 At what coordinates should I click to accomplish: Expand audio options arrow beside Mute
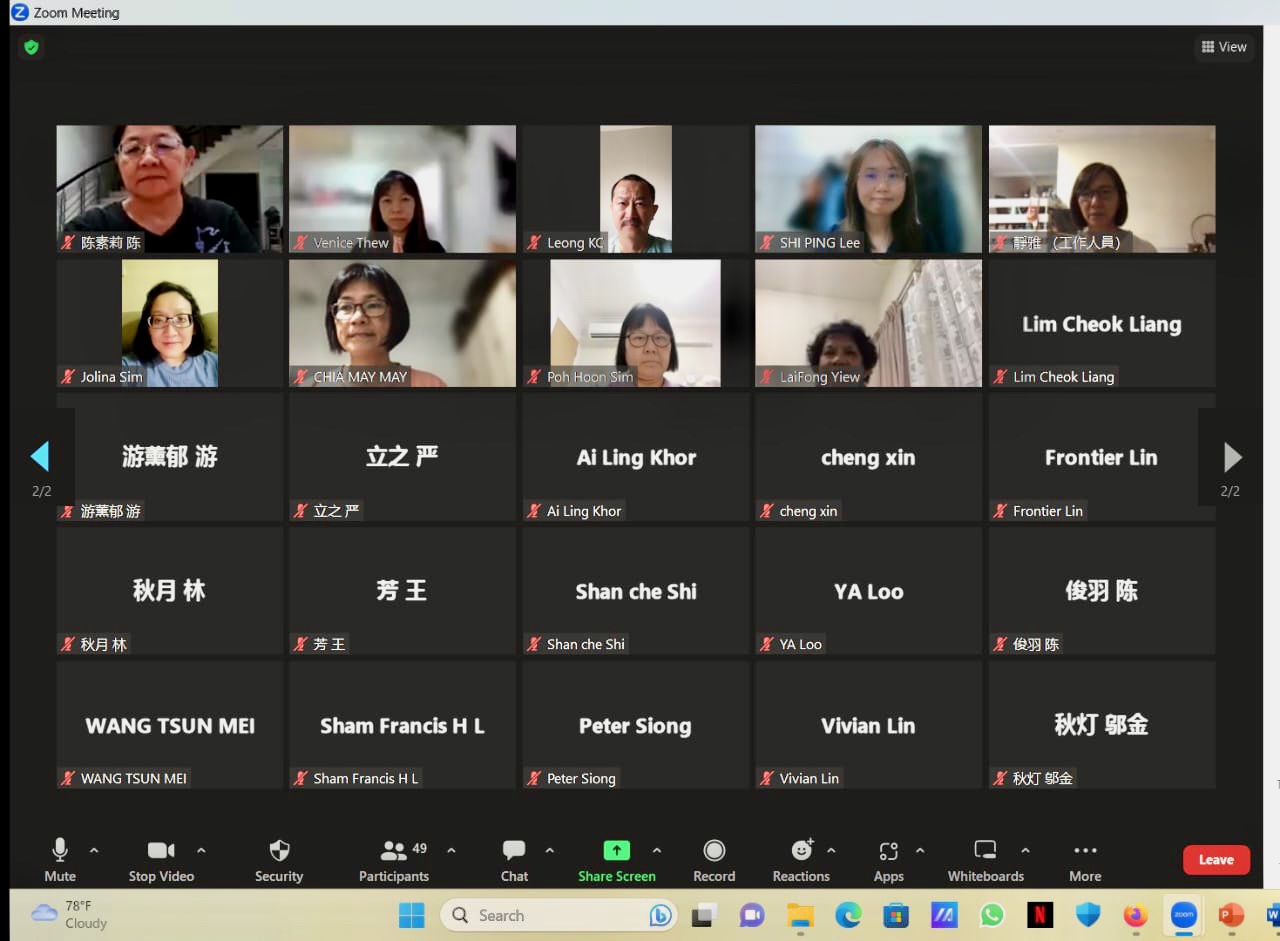click(94, 850)
